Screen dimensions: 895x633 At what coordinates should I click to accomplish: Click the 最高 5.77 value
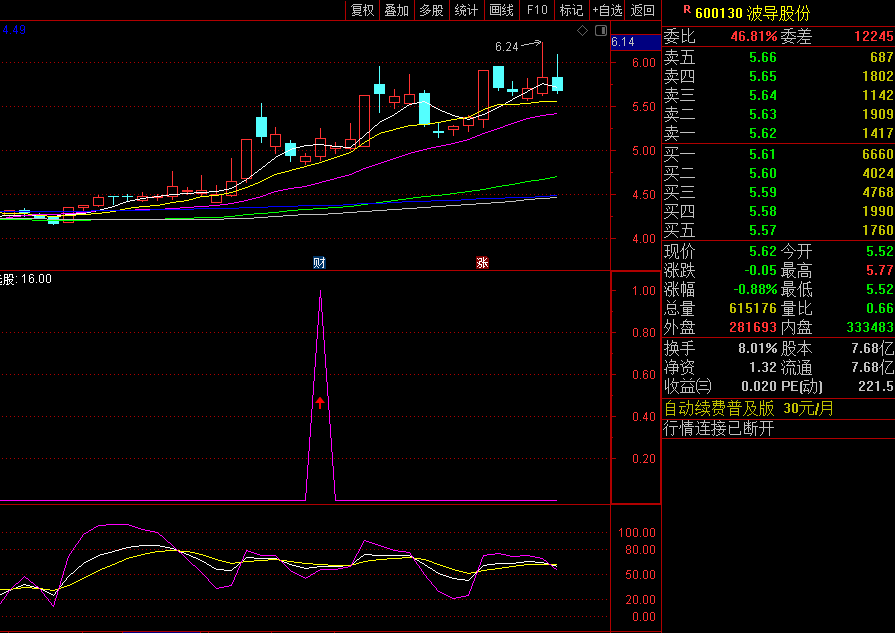[x=880, y=271]
